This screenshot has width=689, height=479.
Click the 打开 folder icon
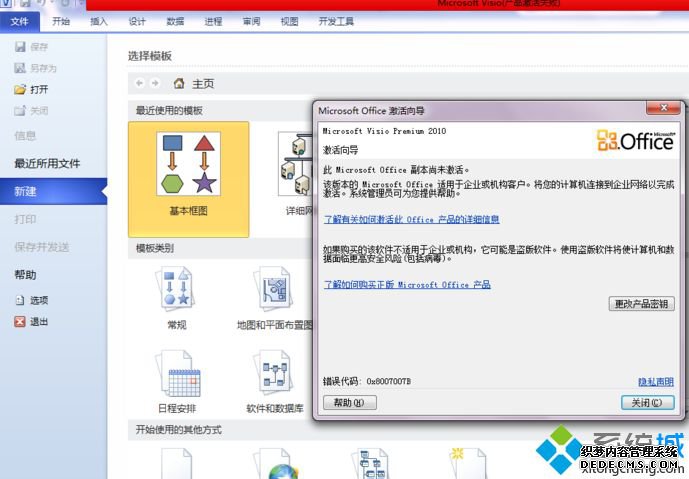20,89
